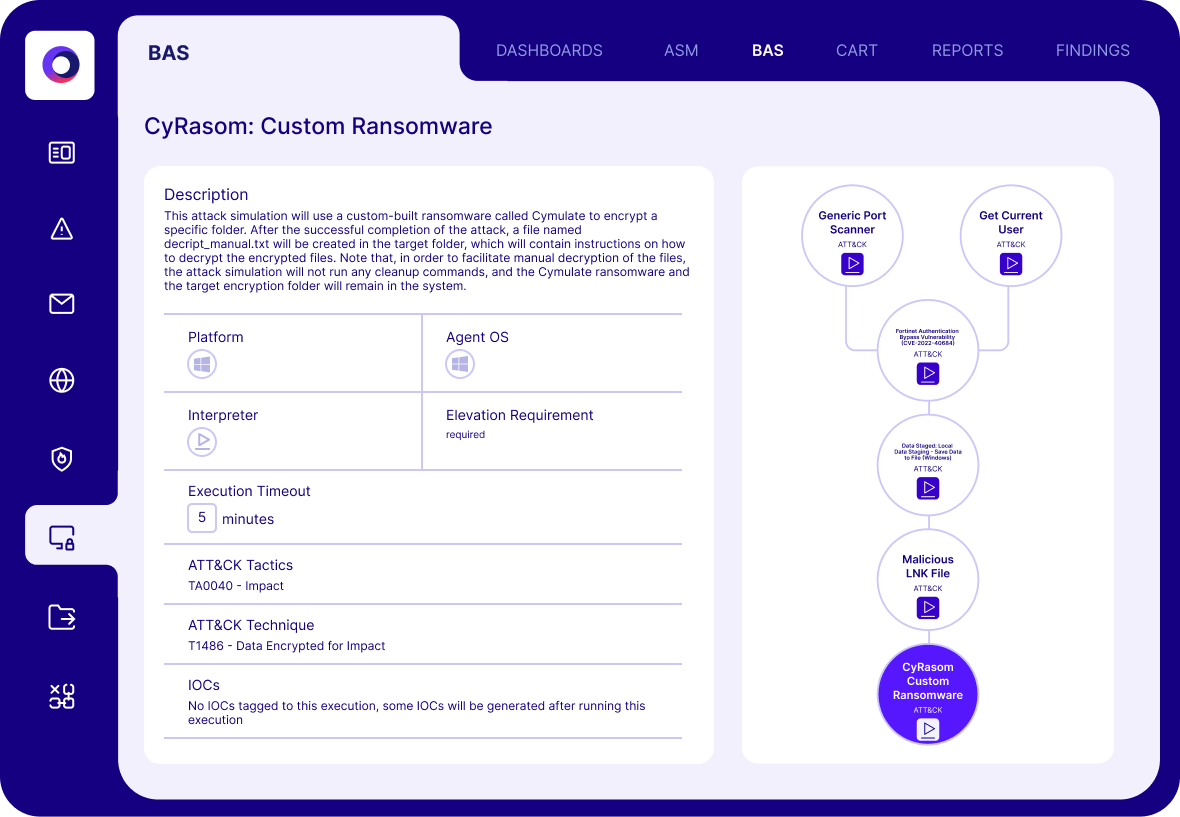Select the monitor lock endpoint sidebar icon
This screenshot has height=817, width=1180.
coord(62,537)
